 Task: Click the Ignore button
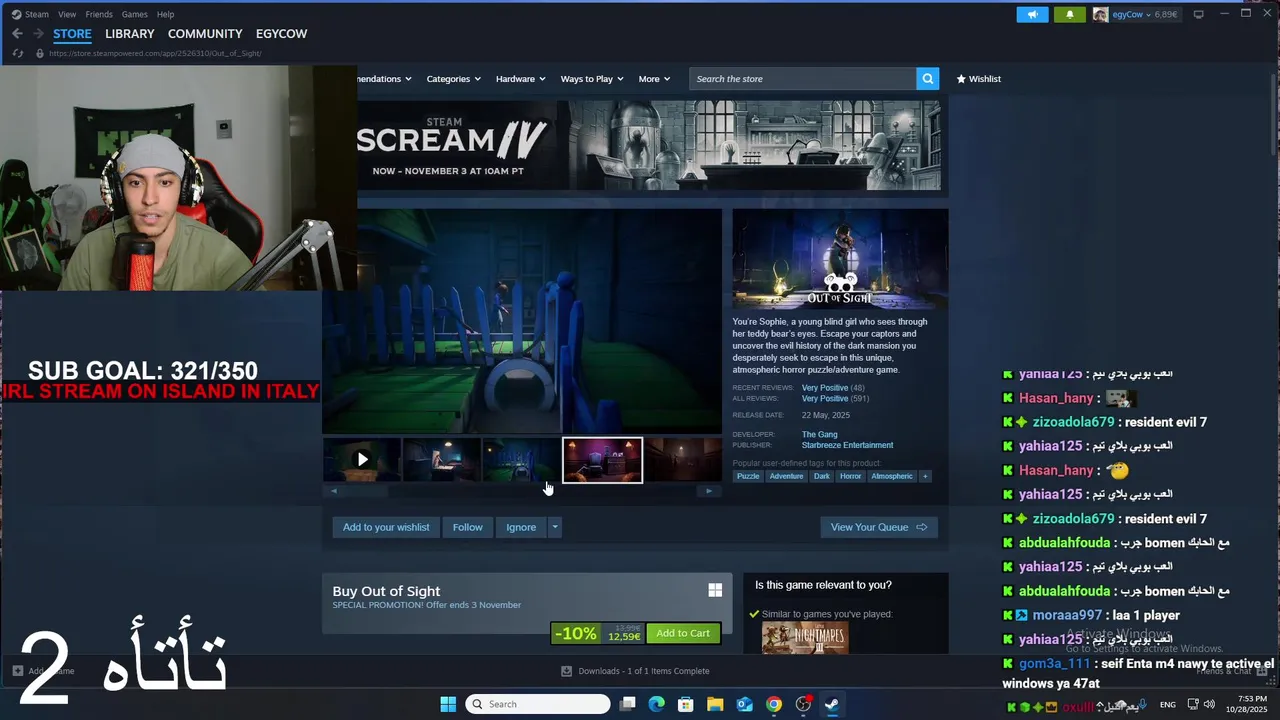[521, 527]
